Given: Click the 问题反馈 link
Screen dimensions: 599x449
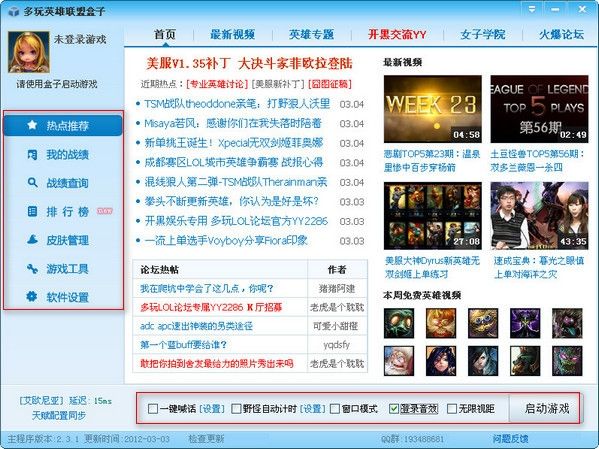Looking at the screenshot, I should 510,439.
